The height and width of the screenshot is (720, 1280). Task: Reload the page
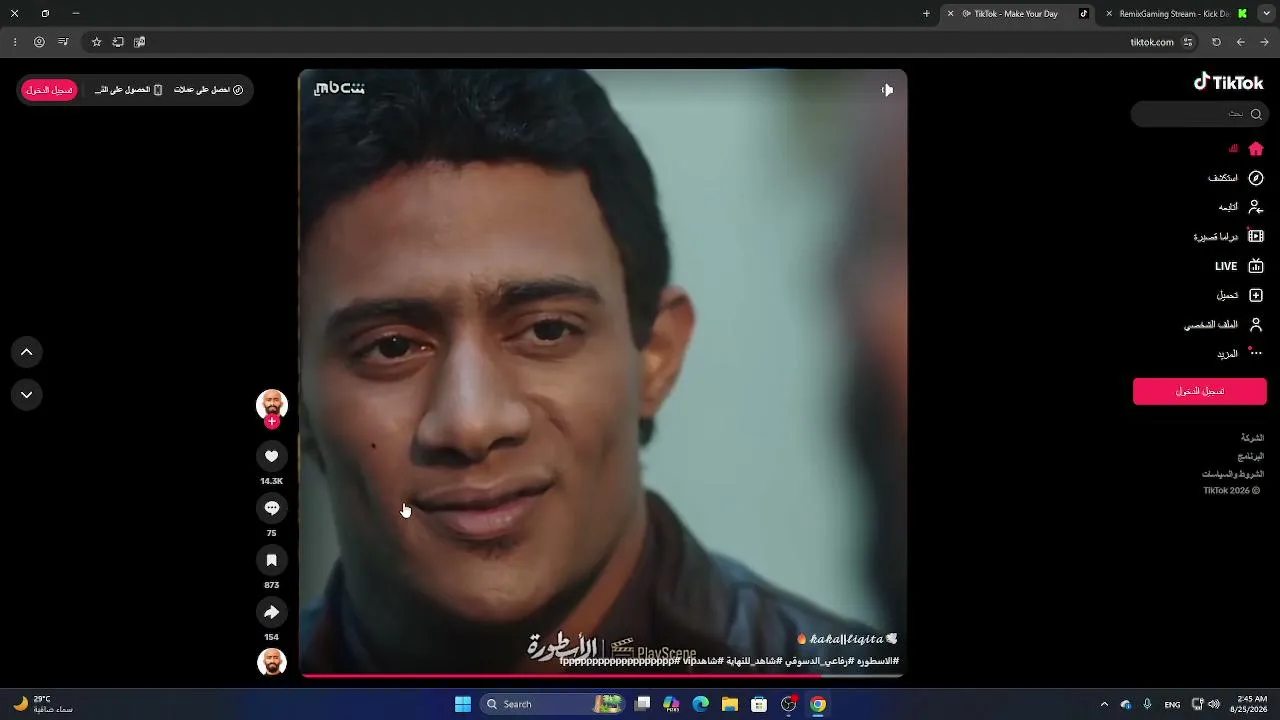(1216, 42)
